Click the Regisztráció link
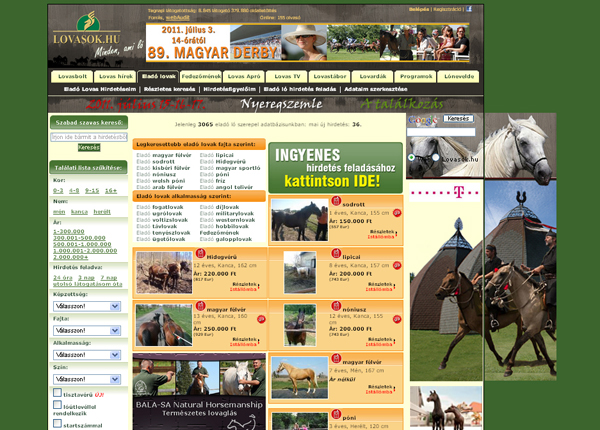 click(447, 9)
